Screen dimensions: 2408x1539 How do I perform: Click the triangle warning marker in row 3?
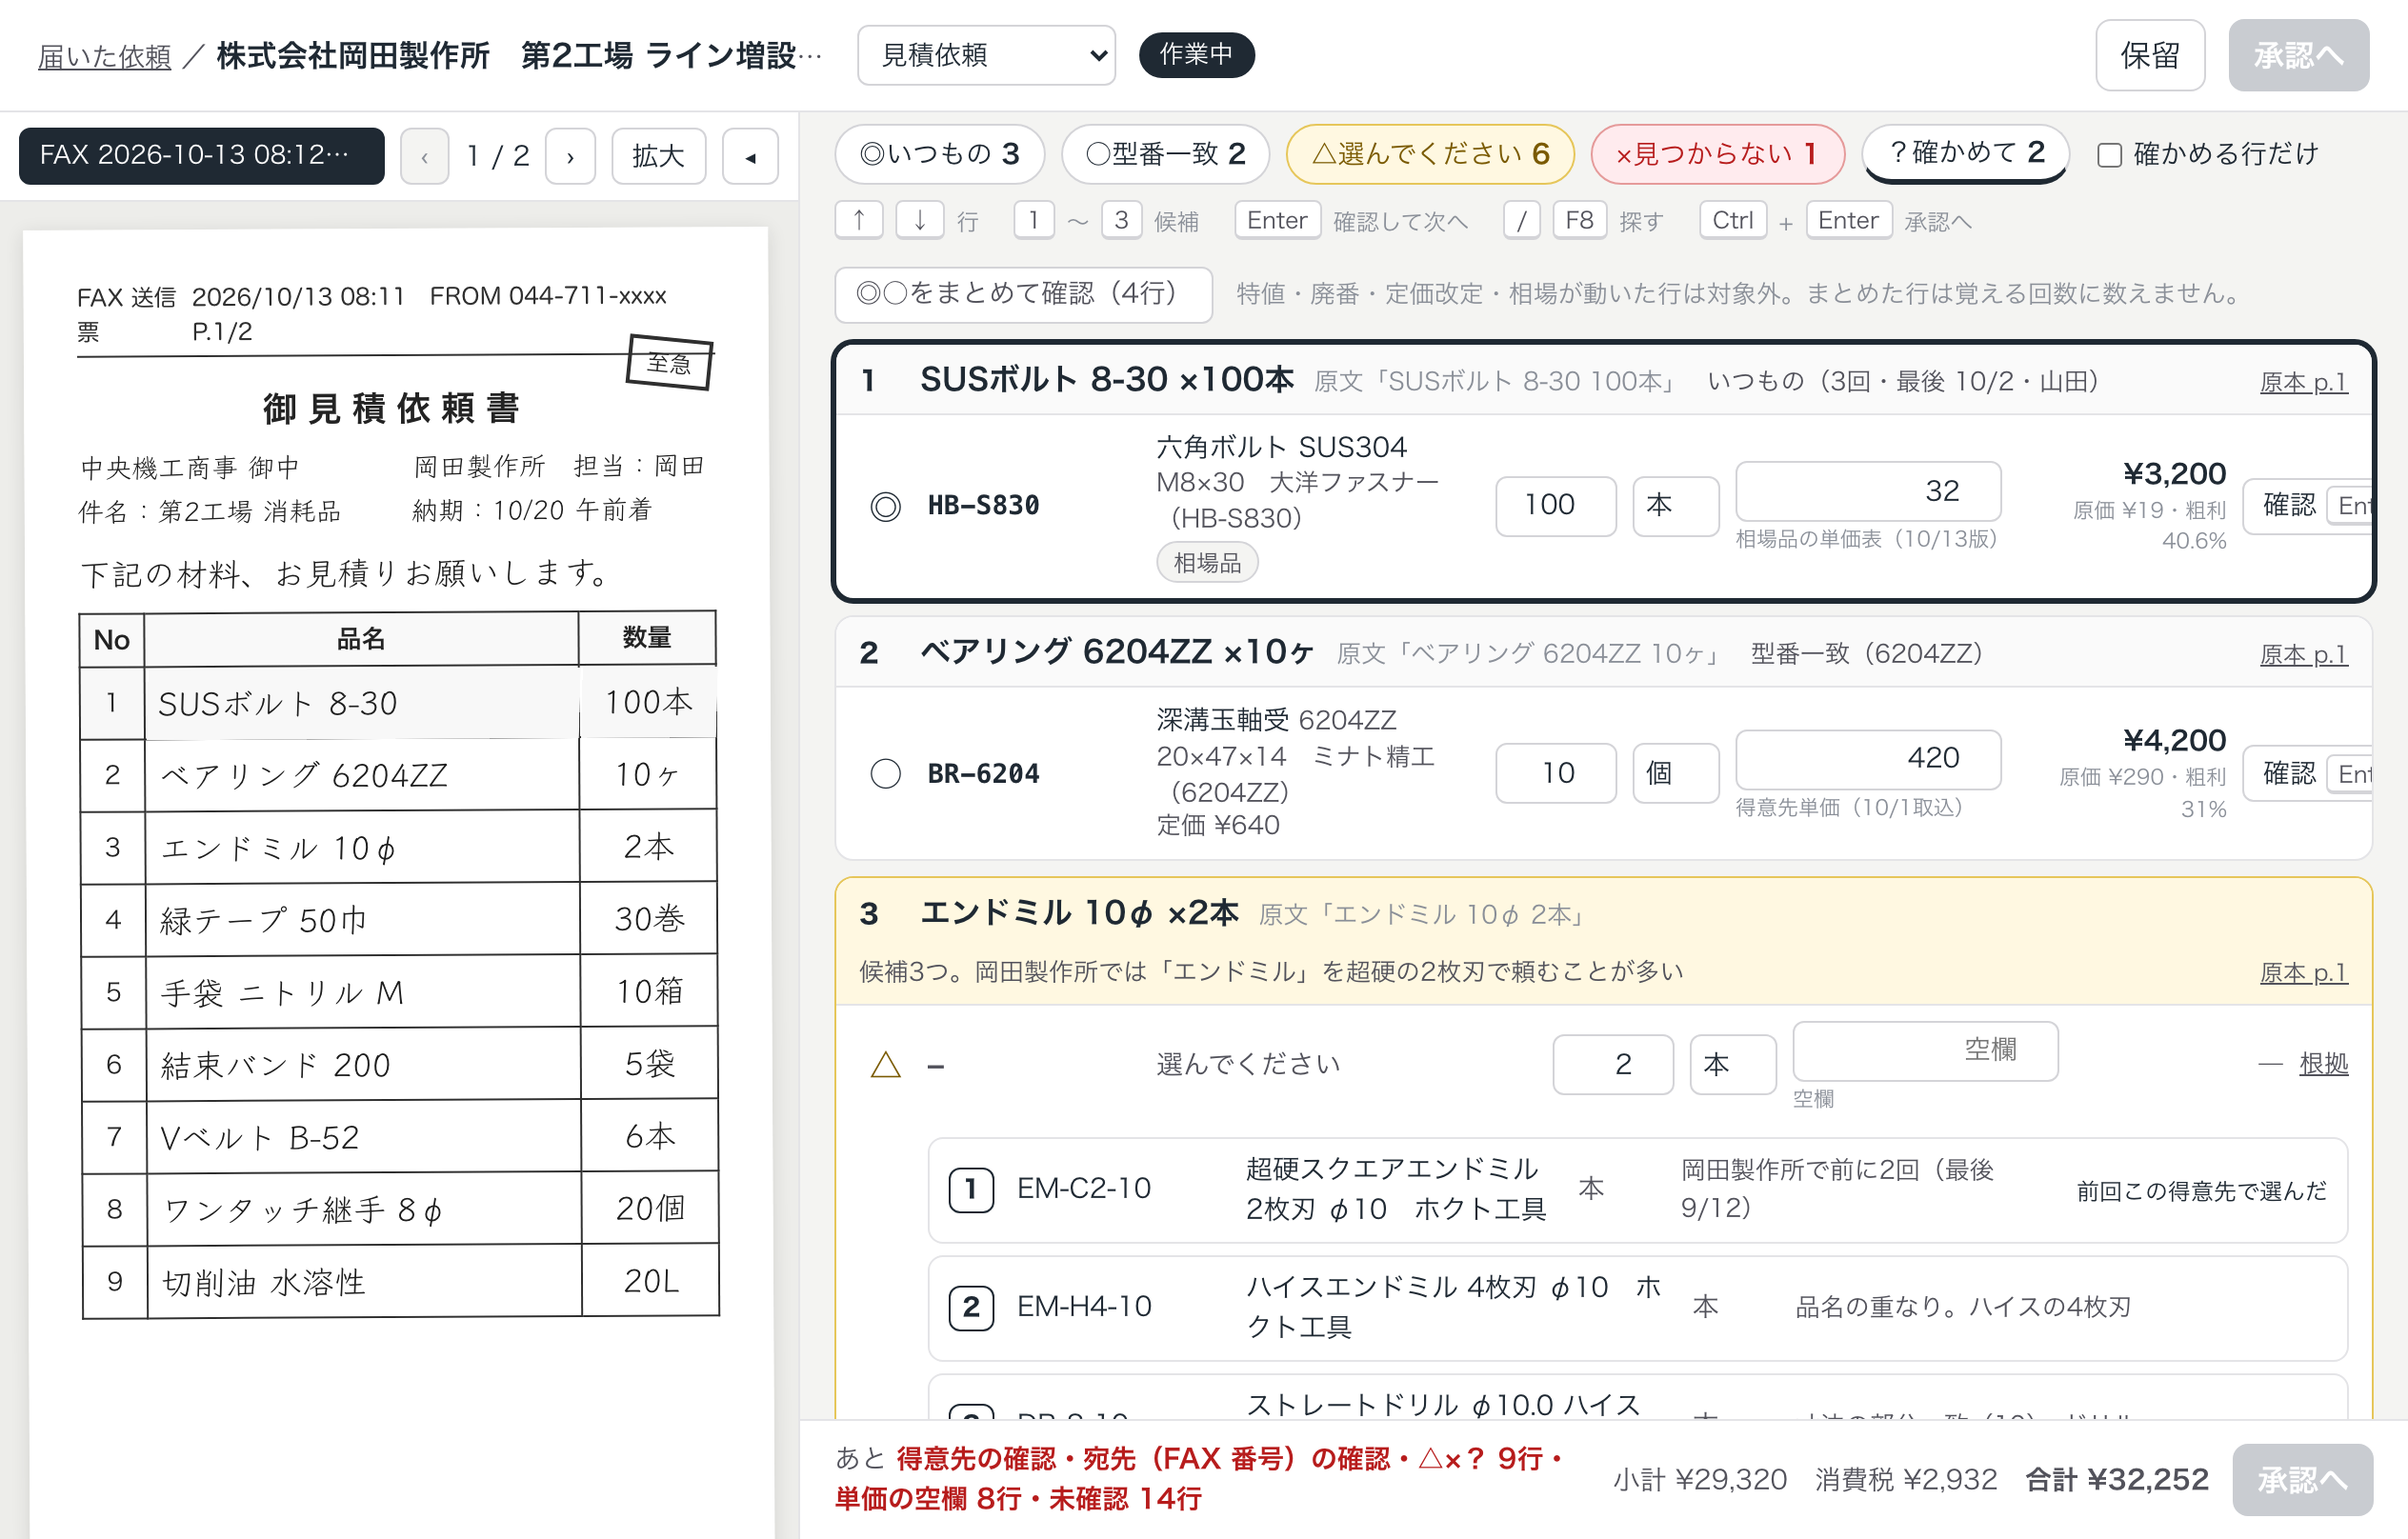coord(885,1064)
